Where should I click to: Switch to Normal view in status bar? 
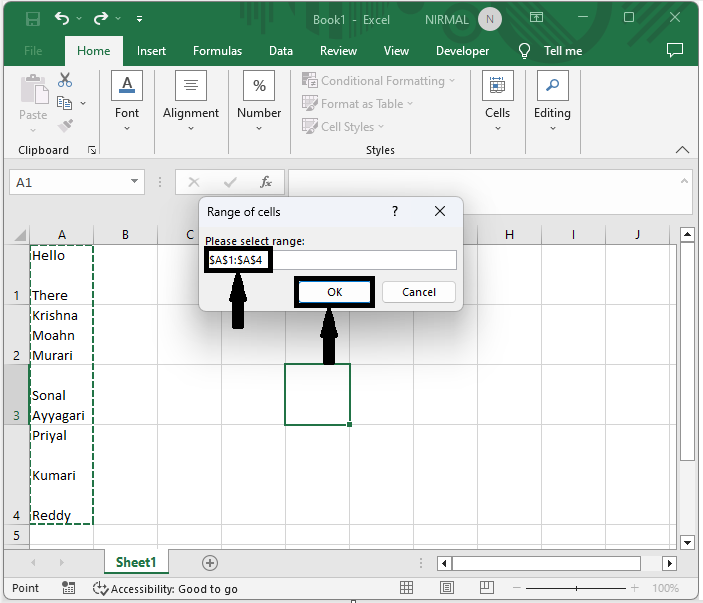click(407, 588)
